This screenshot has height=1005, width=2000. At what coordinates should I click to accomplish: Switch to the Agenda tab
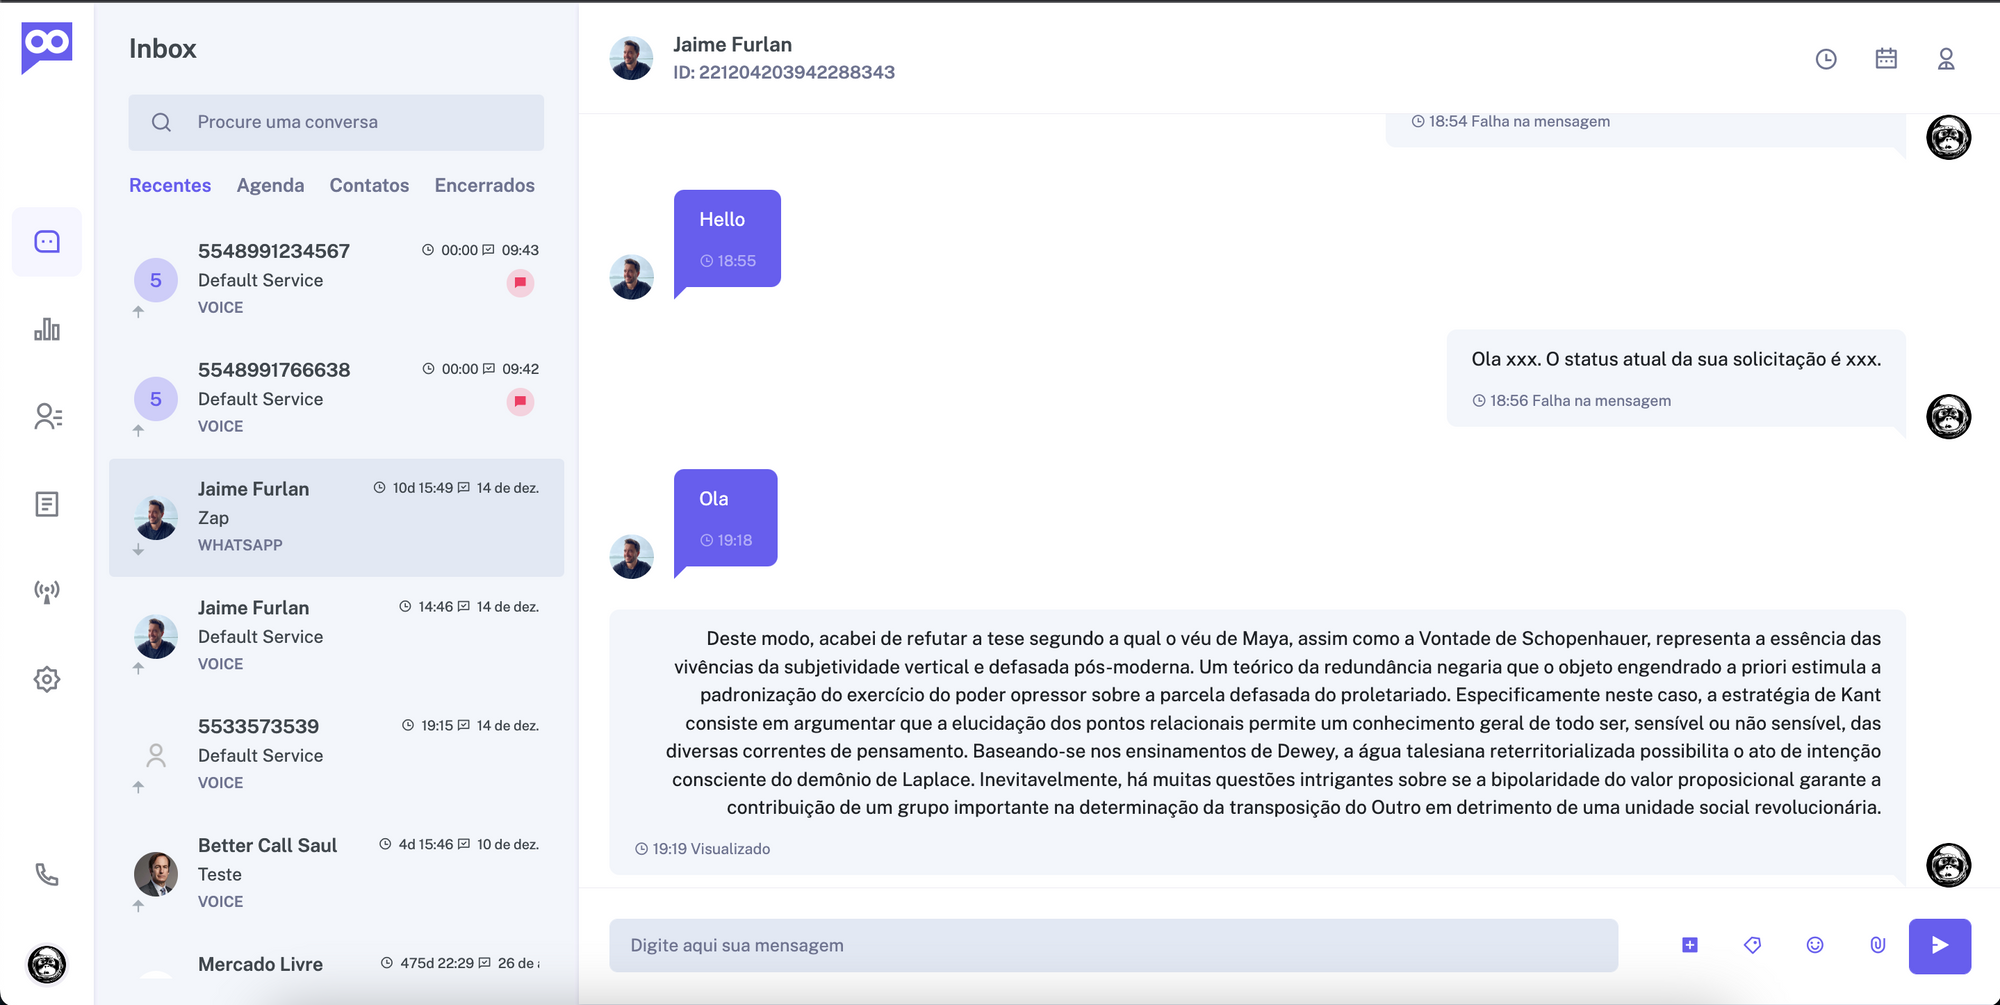(x=270, y=185)
